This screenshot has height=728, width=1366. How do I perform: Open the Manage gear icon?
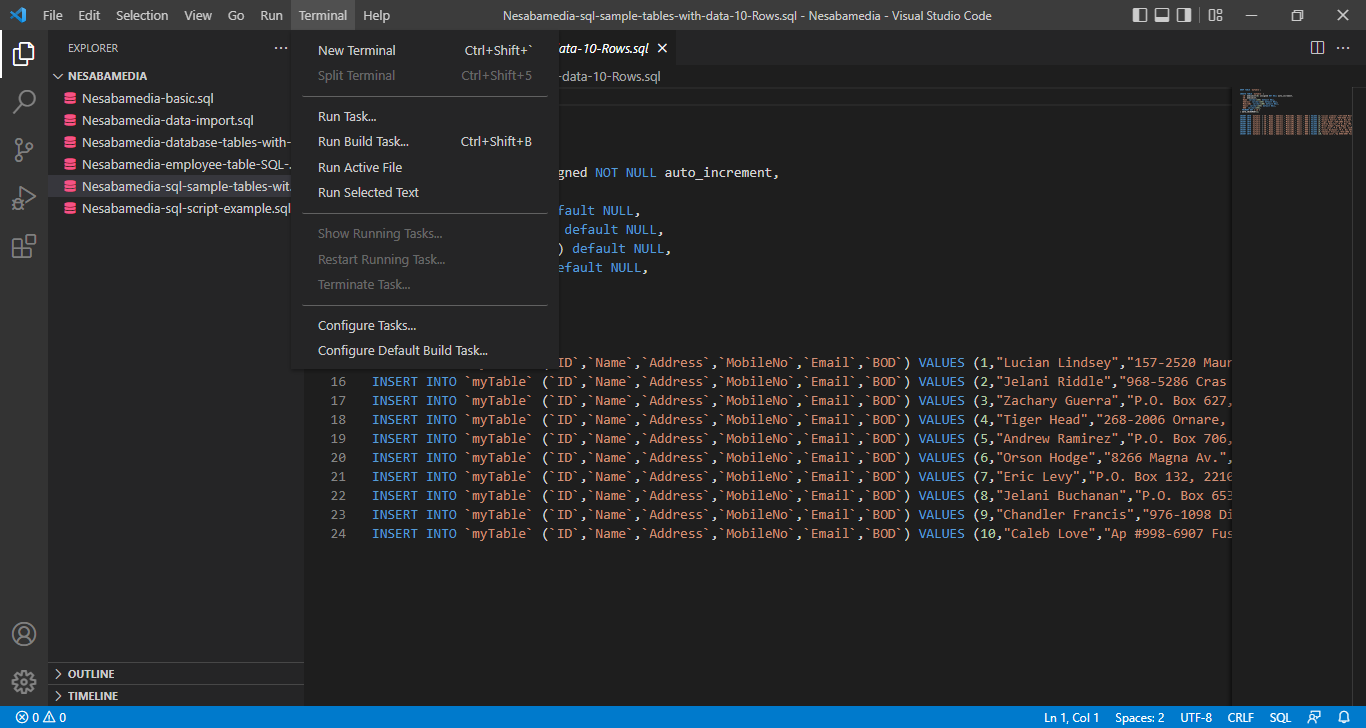point(24,682)
